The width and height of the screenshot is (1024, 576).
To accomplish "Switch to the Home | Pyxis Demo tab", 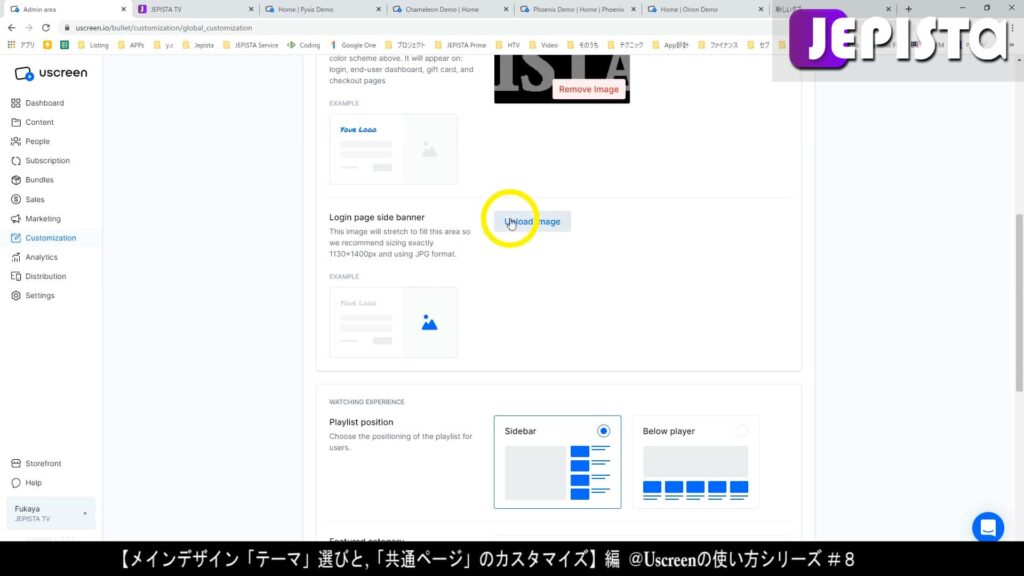I will (x=322, y=9).
